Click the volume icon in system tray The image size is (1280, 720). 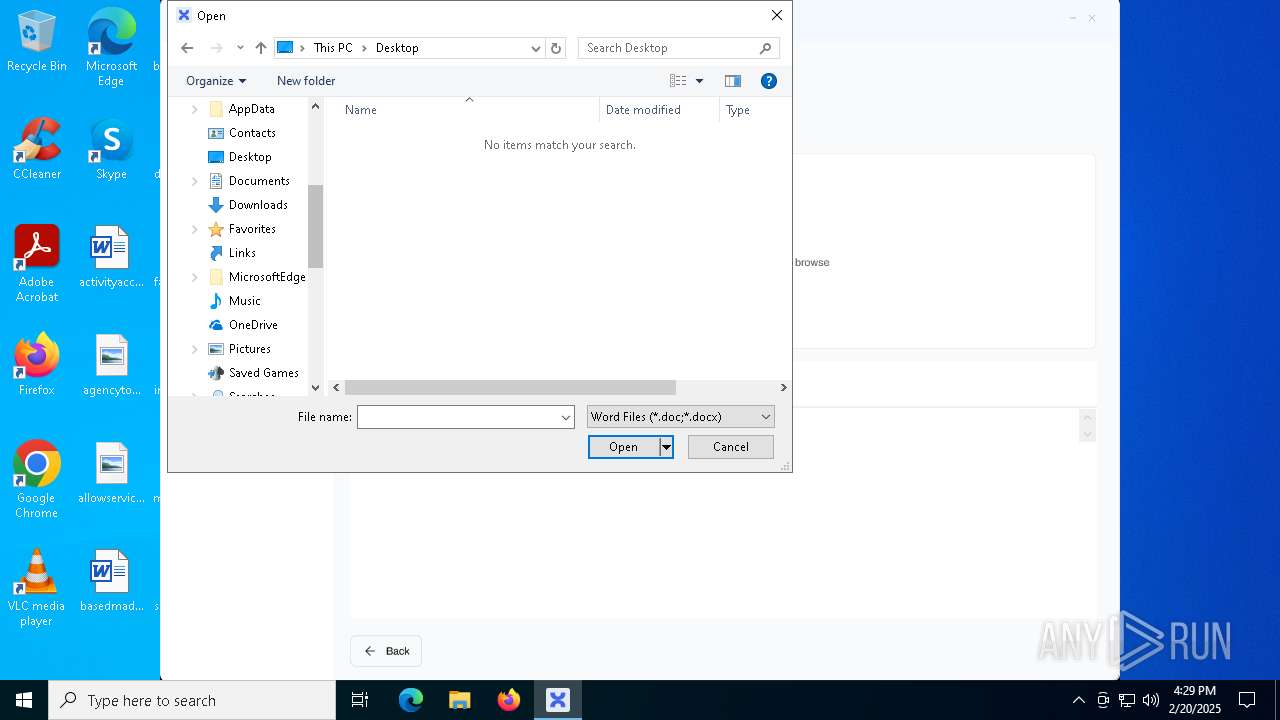(x=1151, y=700)
